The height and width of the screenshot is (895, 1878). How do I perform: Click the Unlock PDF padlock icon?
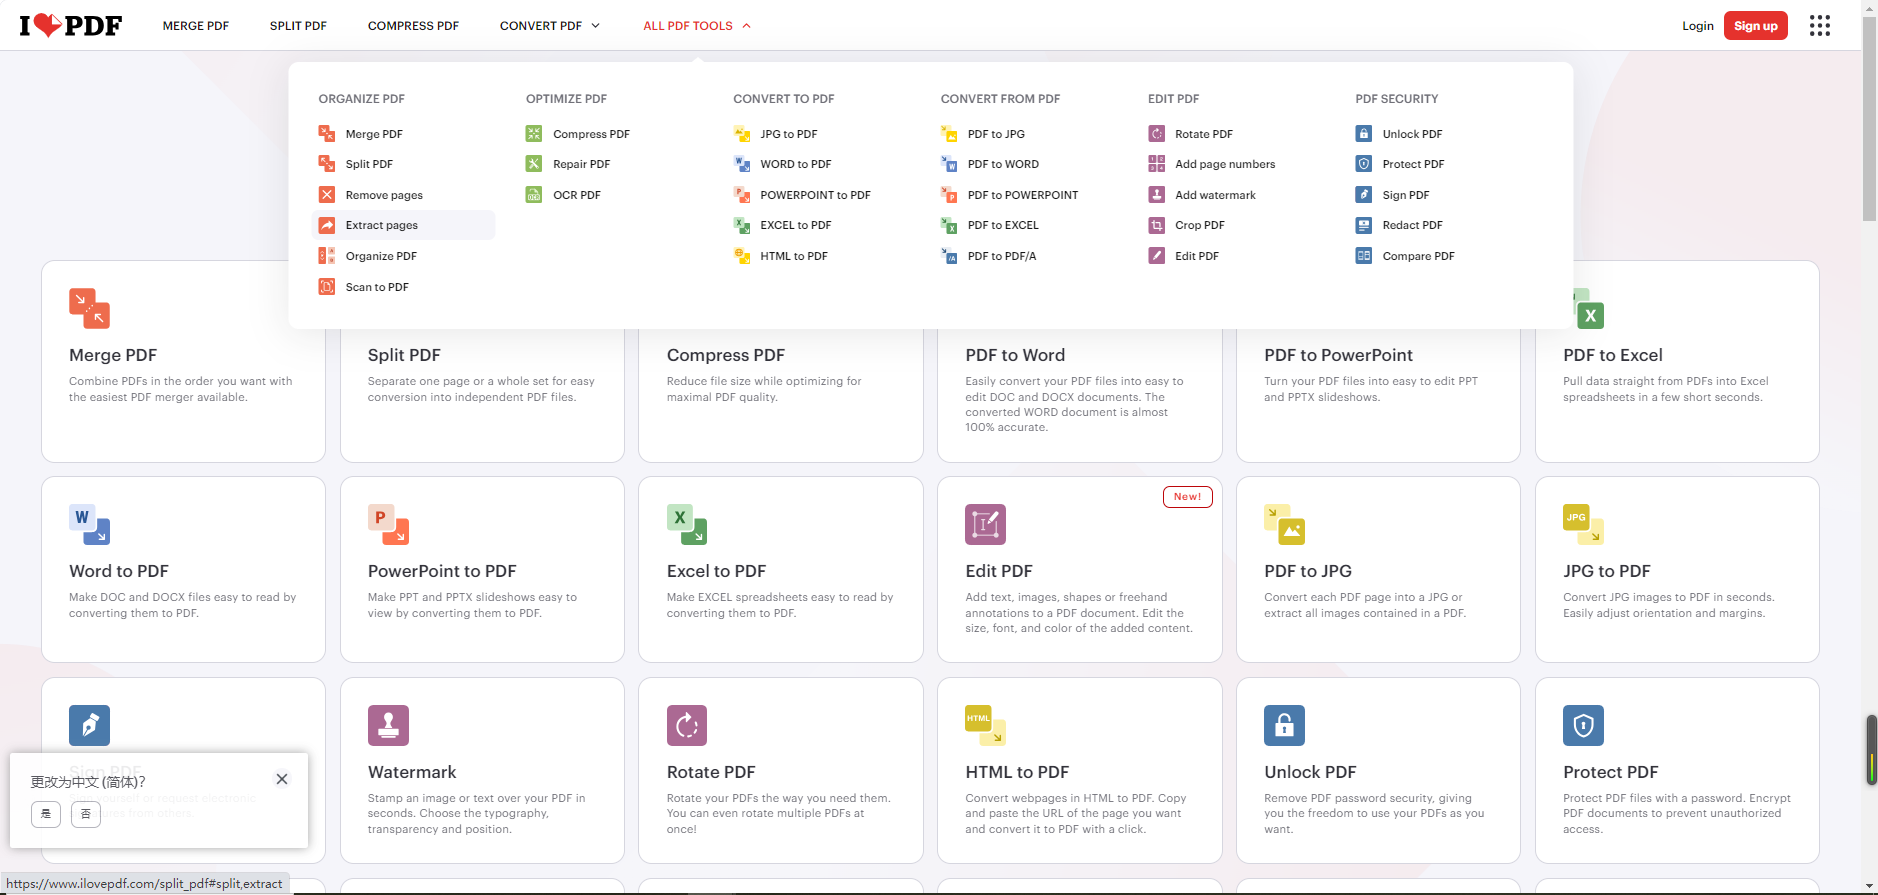(x=1284, y=725)
